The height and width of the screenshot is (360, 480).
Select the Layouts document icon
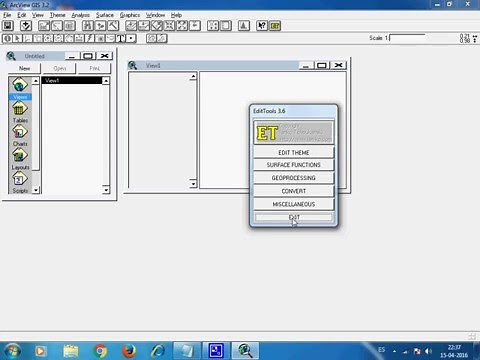click(20, 159)
